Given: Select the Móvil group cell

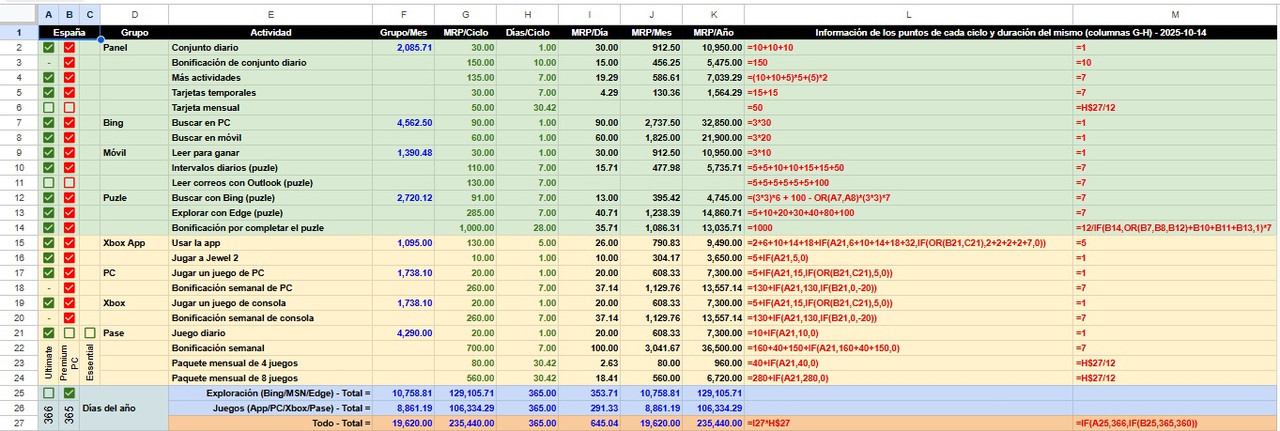Looking at the screenshot, I should pyautogui.click(x=134, y=152).
